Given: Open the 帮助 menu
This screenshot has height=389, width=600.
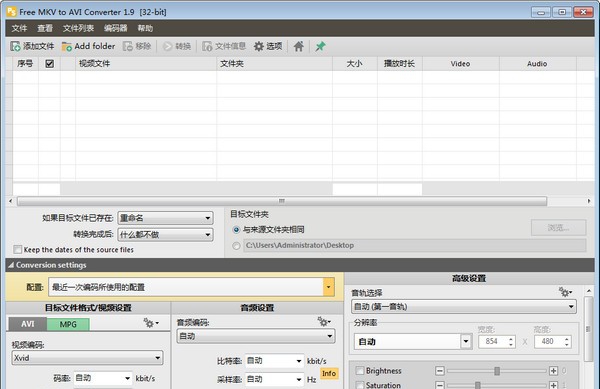Looking at the screenshot, I should tap(145, 28).
